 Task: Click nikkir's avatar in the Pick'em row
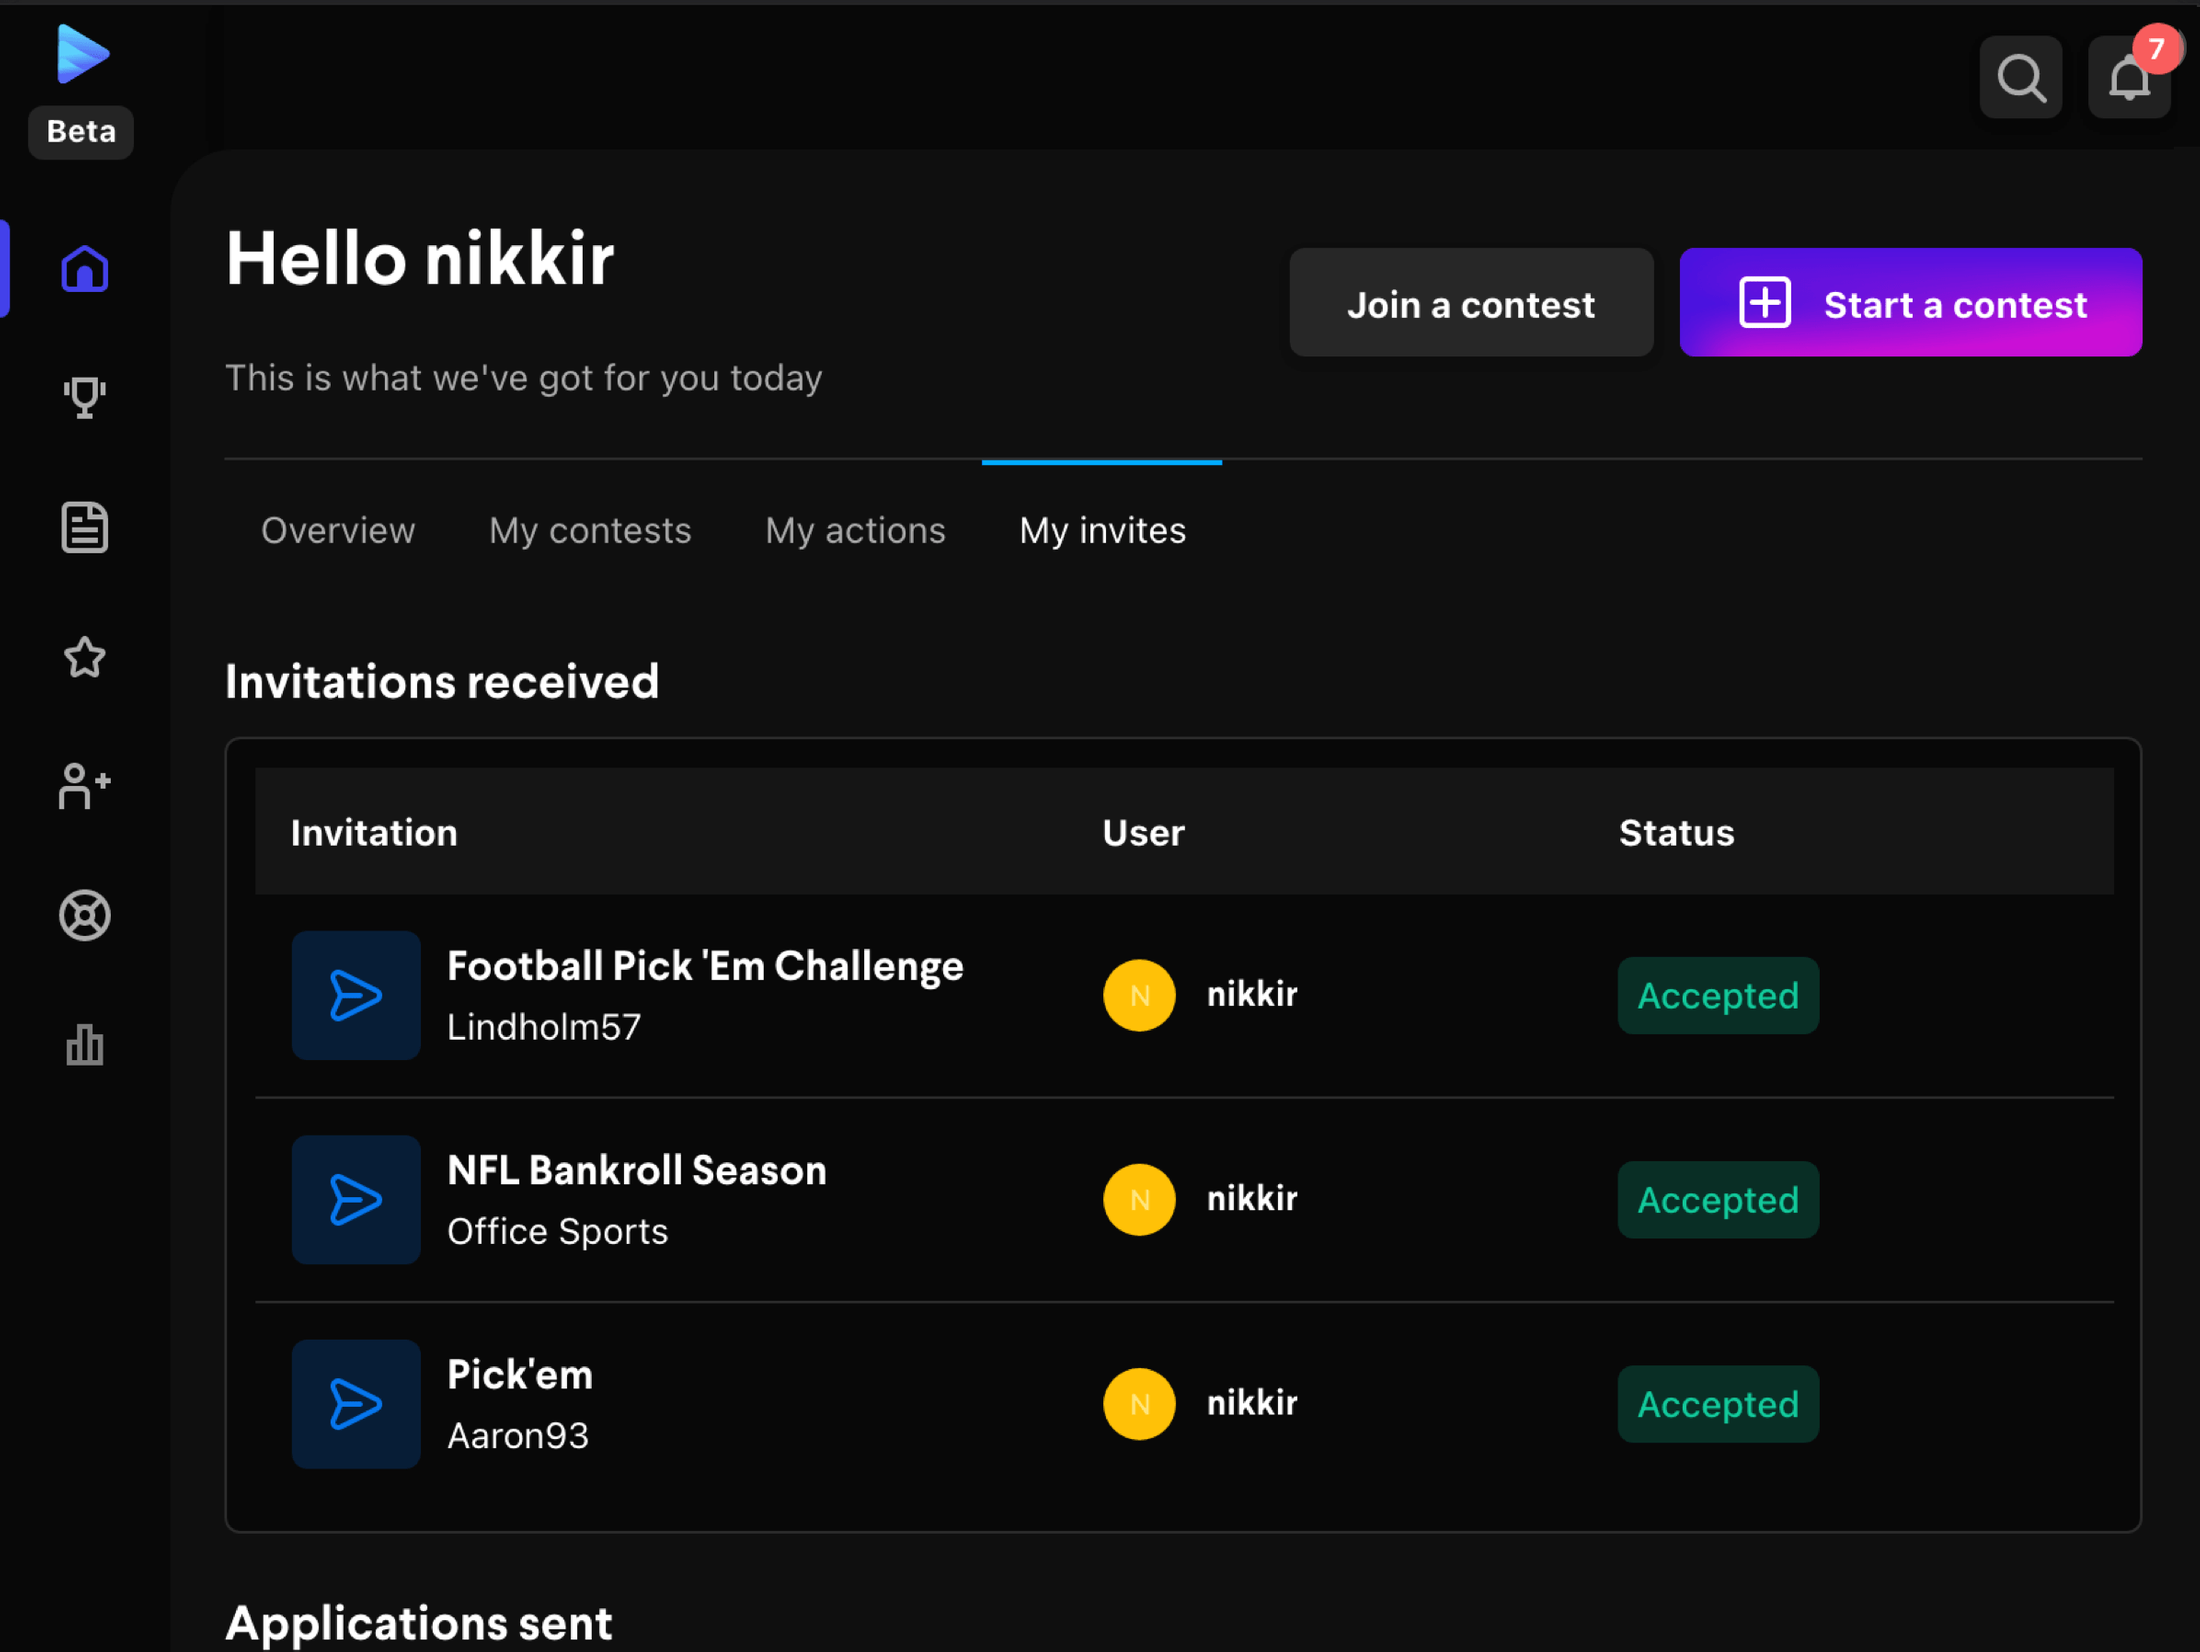coord(1139,1403)
